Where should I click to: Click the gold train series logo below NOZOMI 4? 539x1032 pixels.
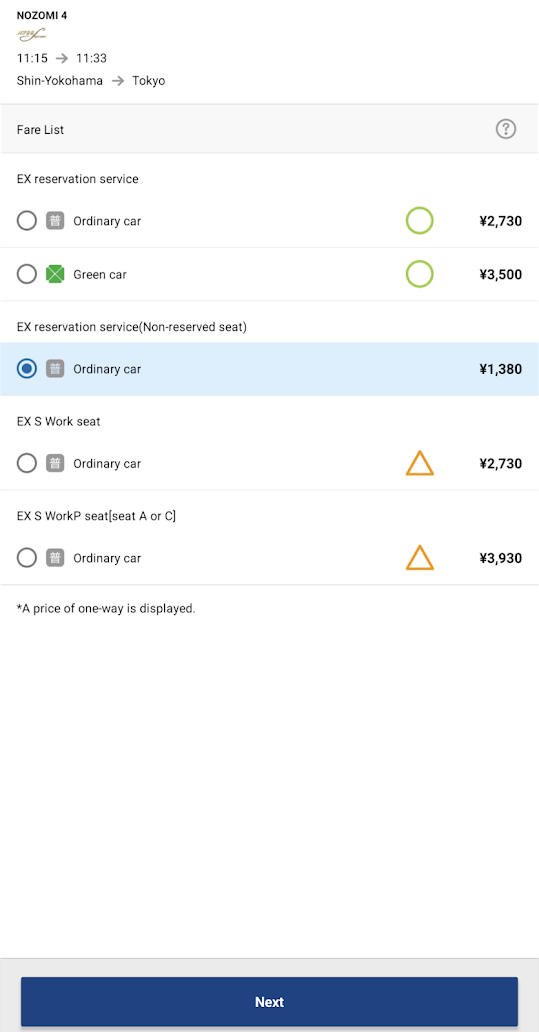[31, 35]
